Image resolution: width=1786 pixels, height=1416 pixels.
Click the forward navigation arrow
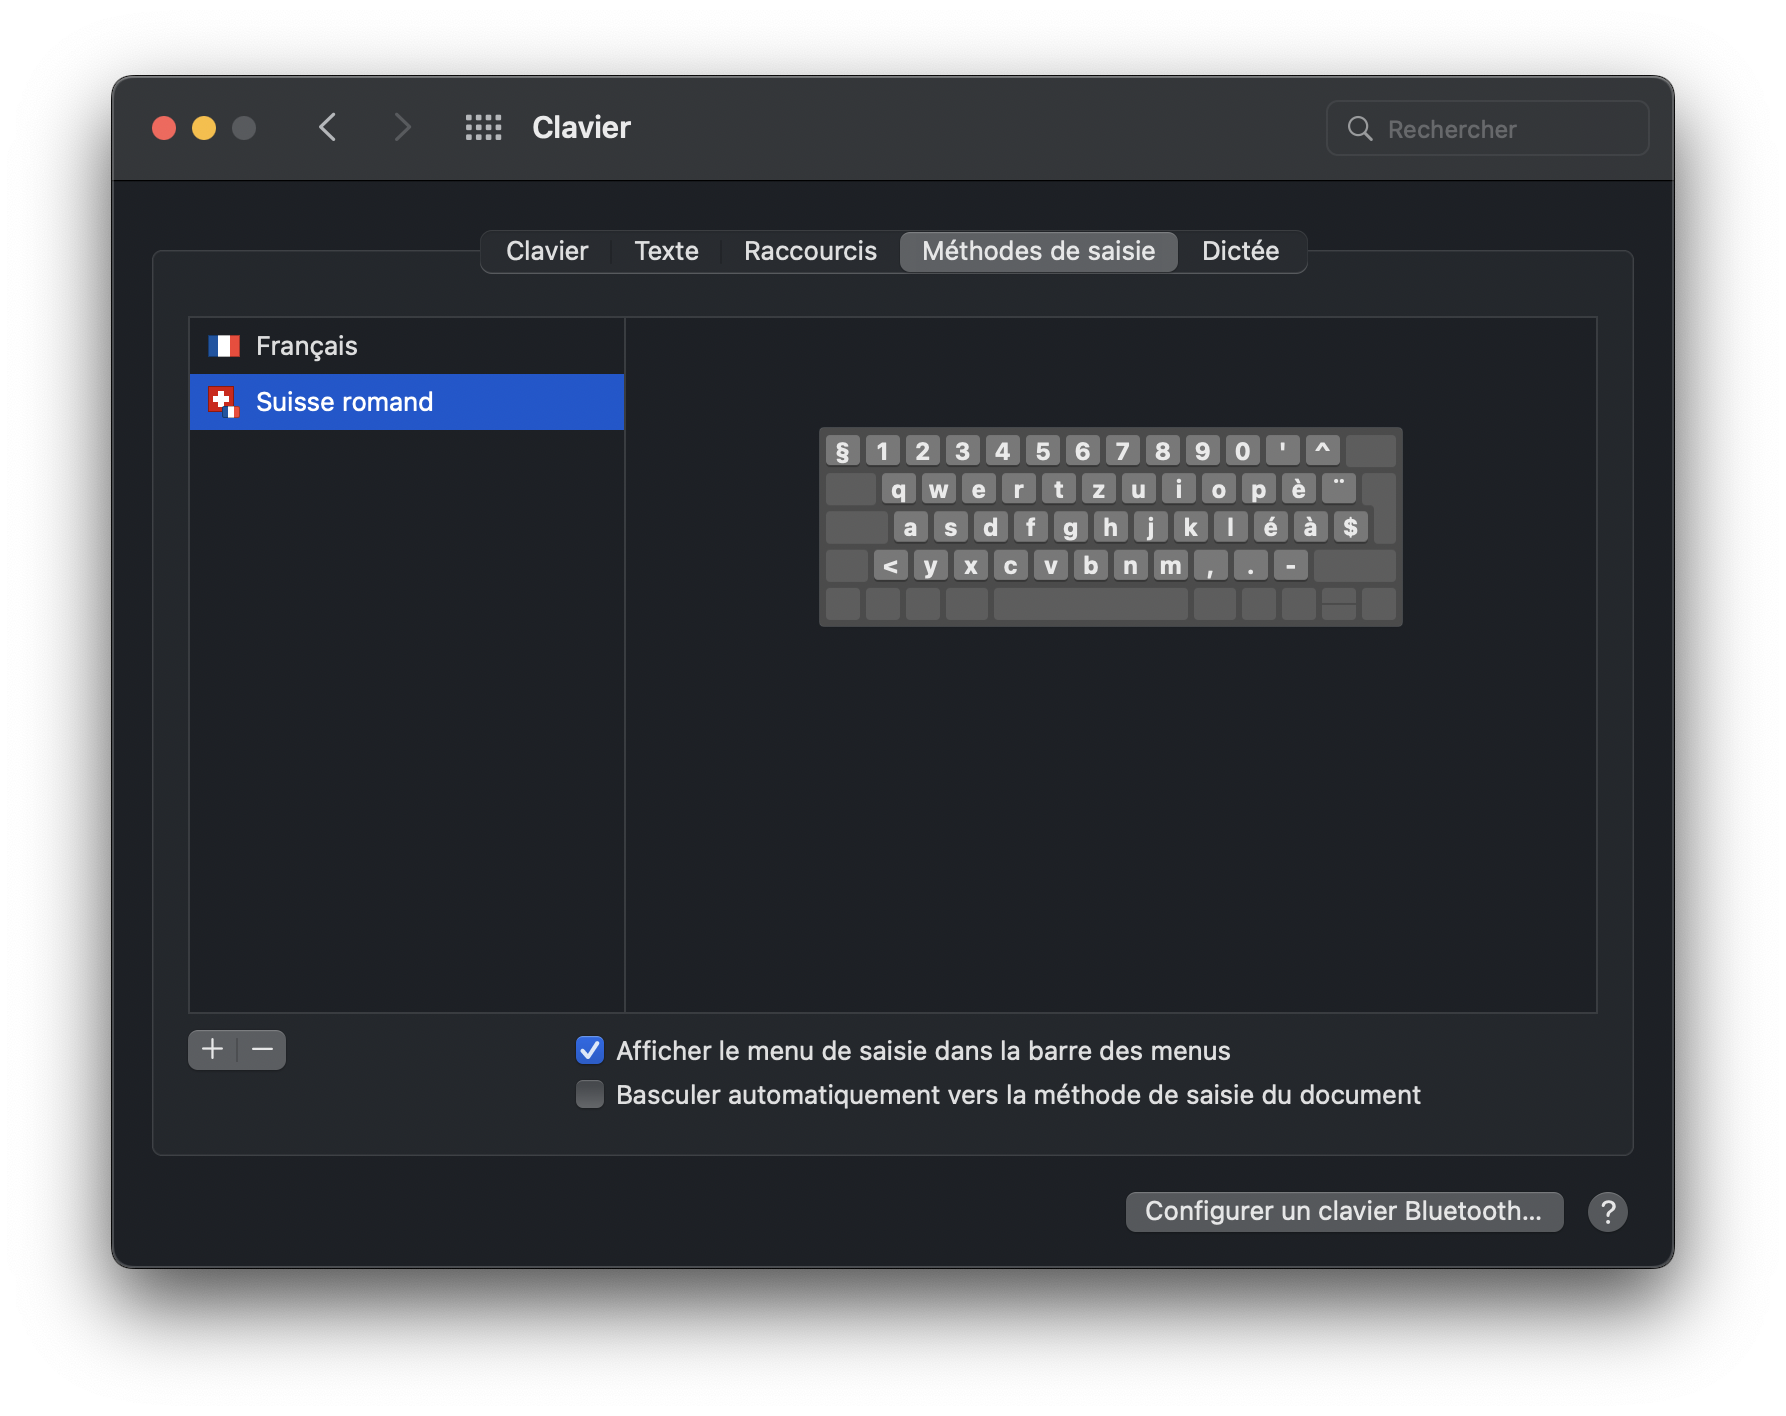(402, 127)
